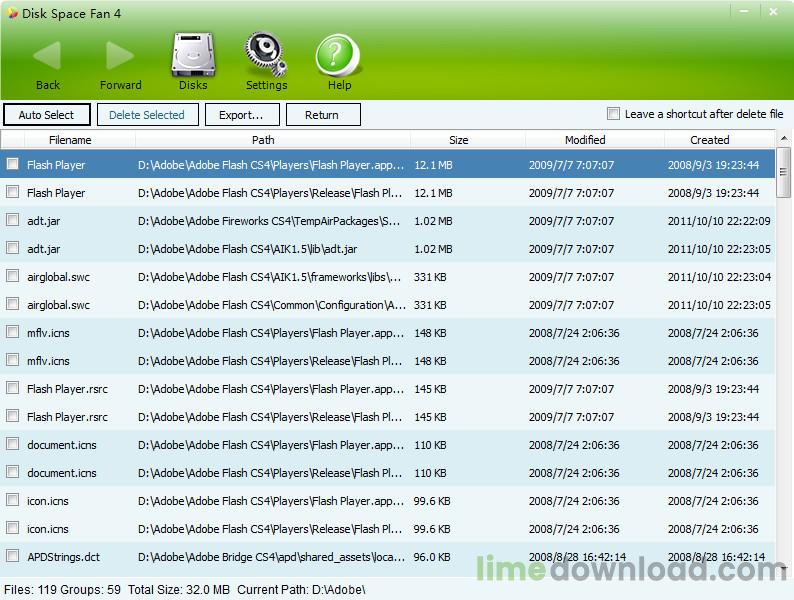Click the Back arrow icon
Screen dimensions: 794x600
pos(47,56)
